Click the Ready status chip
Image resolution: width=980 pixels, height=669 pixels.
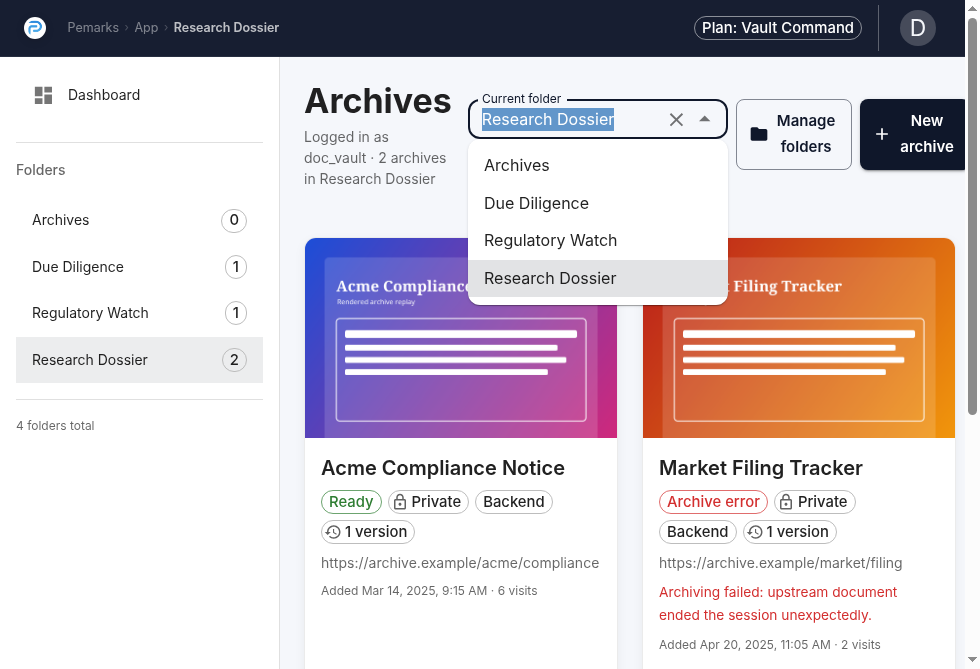pos(351,502)
